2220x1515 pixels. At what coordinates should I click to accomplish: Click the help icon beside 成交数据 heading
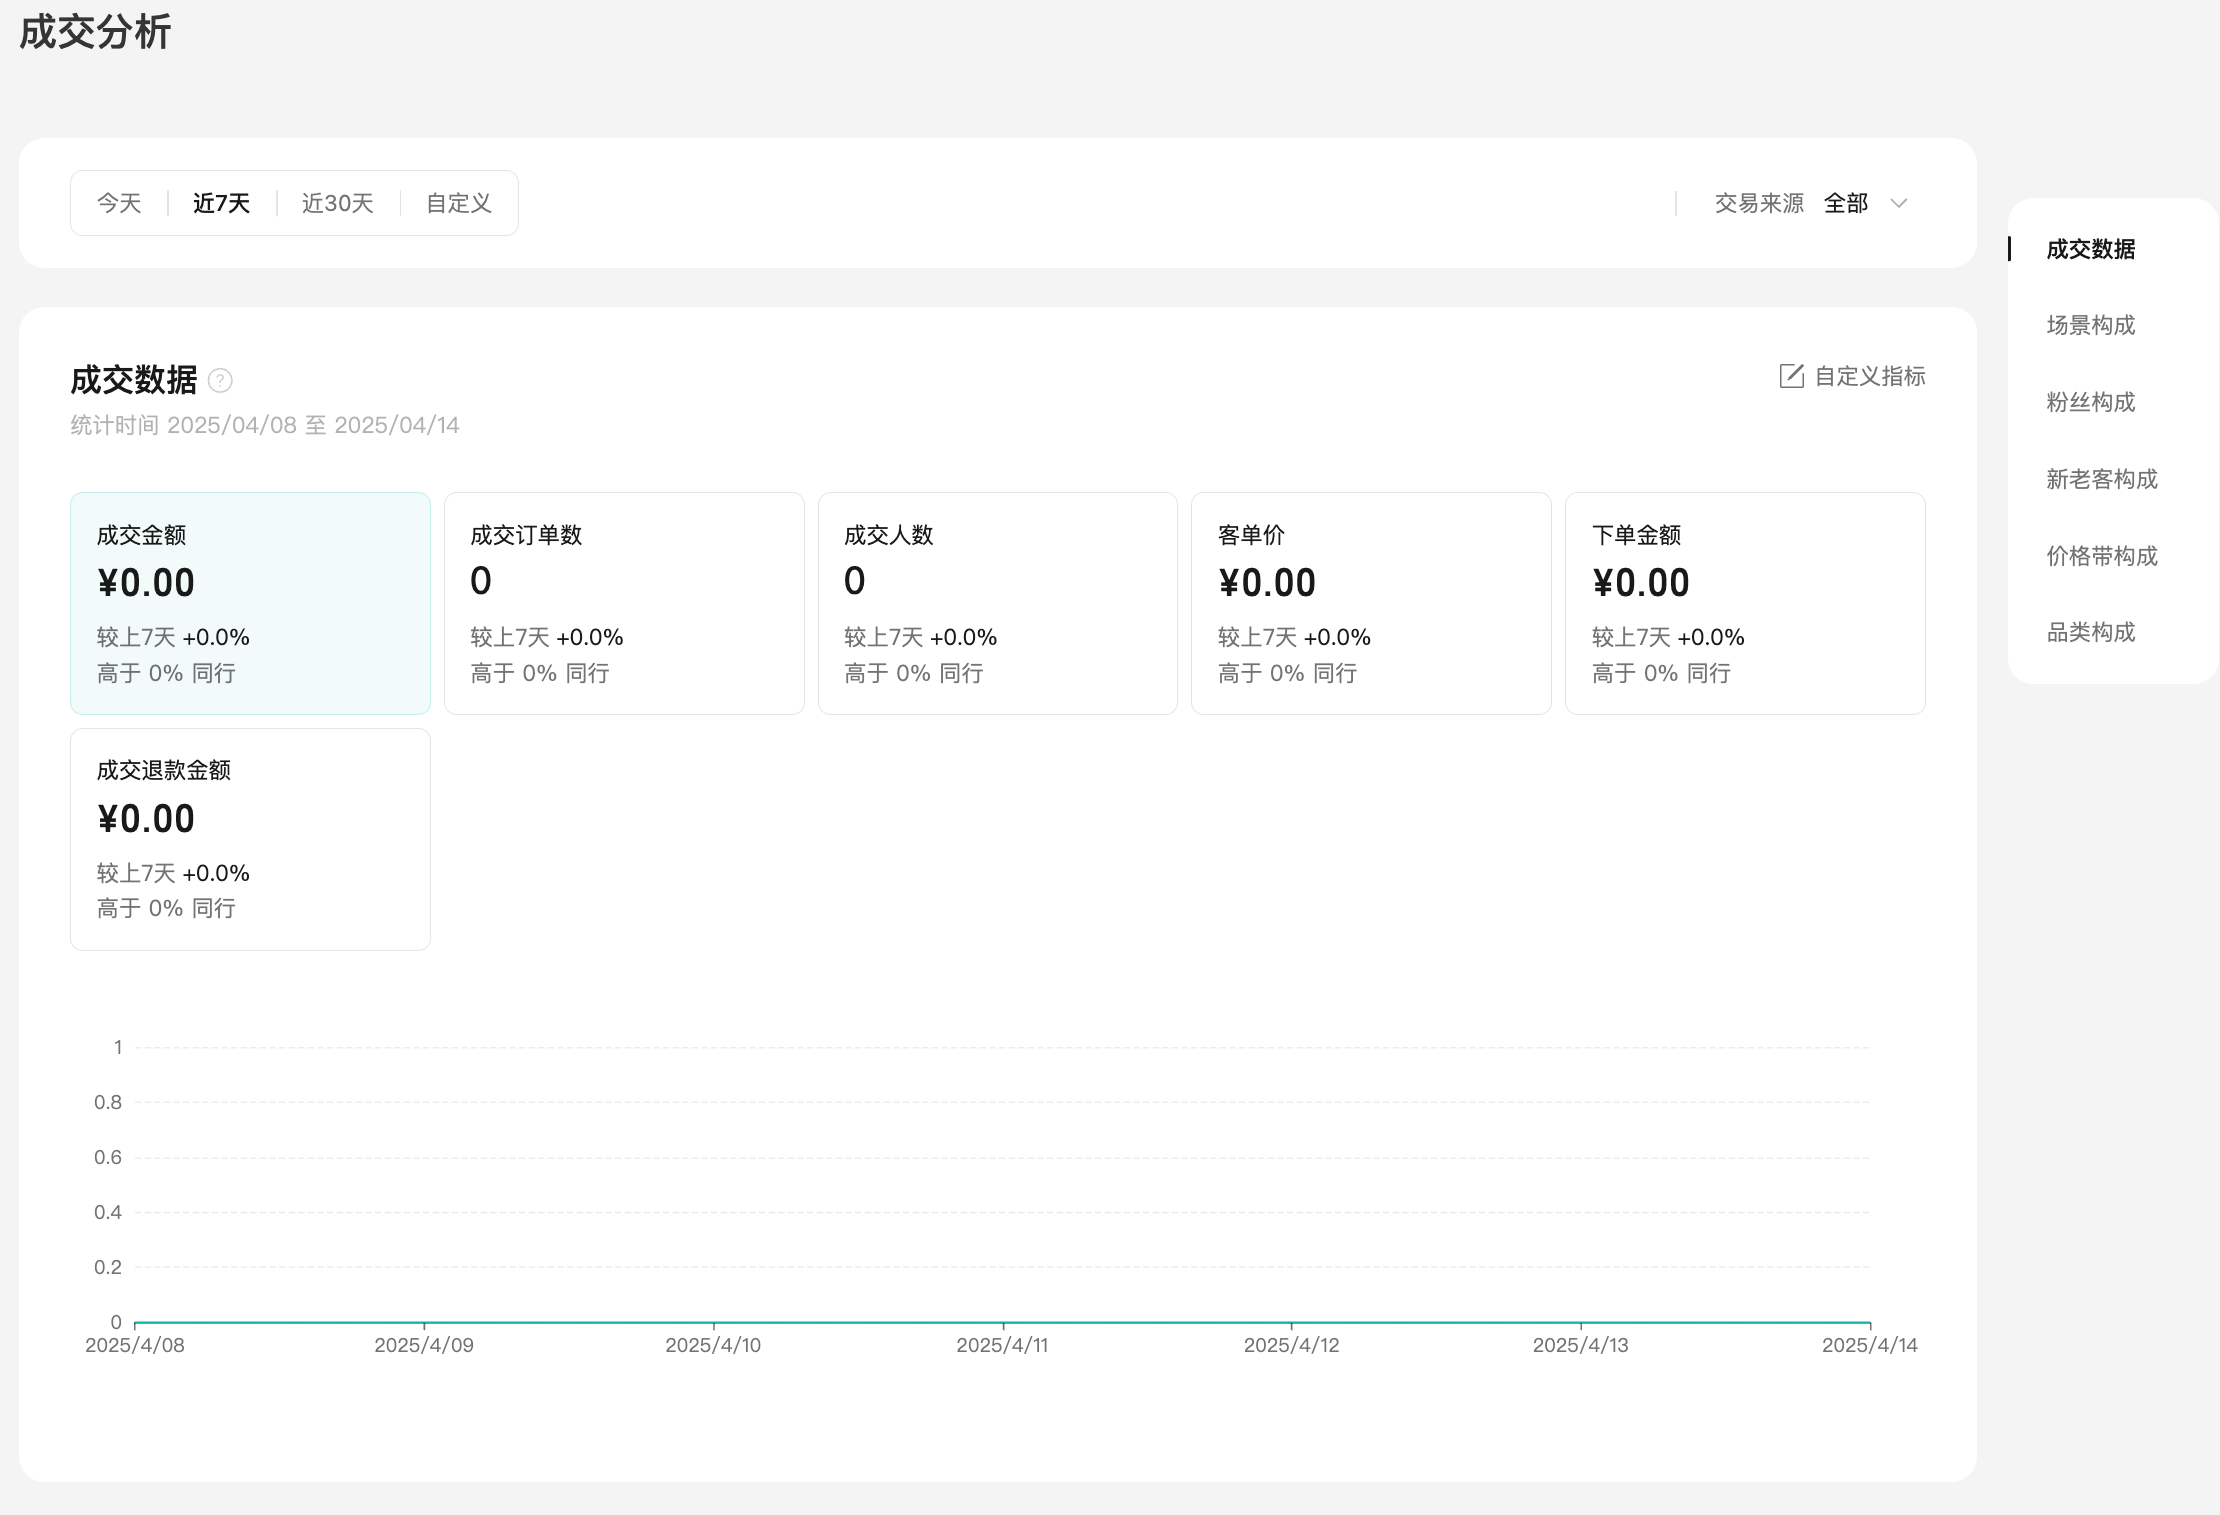click(x=220, y=381)
